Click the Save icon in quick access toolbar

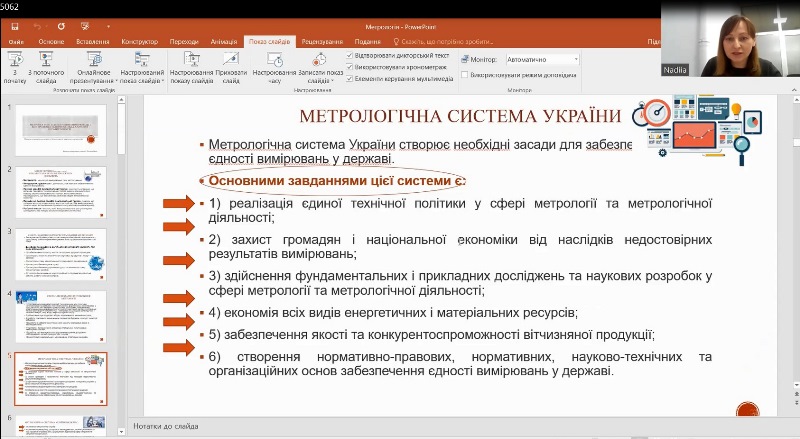tap(15, 27)
